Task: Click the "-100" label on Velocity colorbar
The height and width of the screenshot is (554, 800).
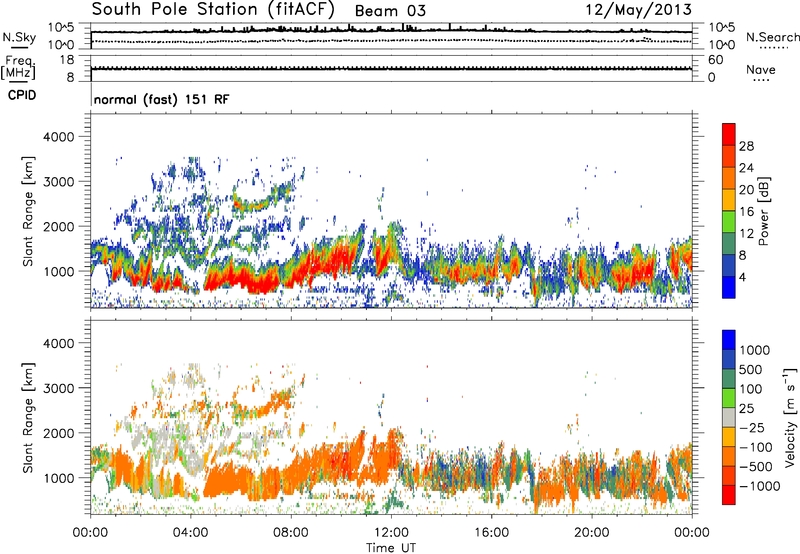Action: 756,447
